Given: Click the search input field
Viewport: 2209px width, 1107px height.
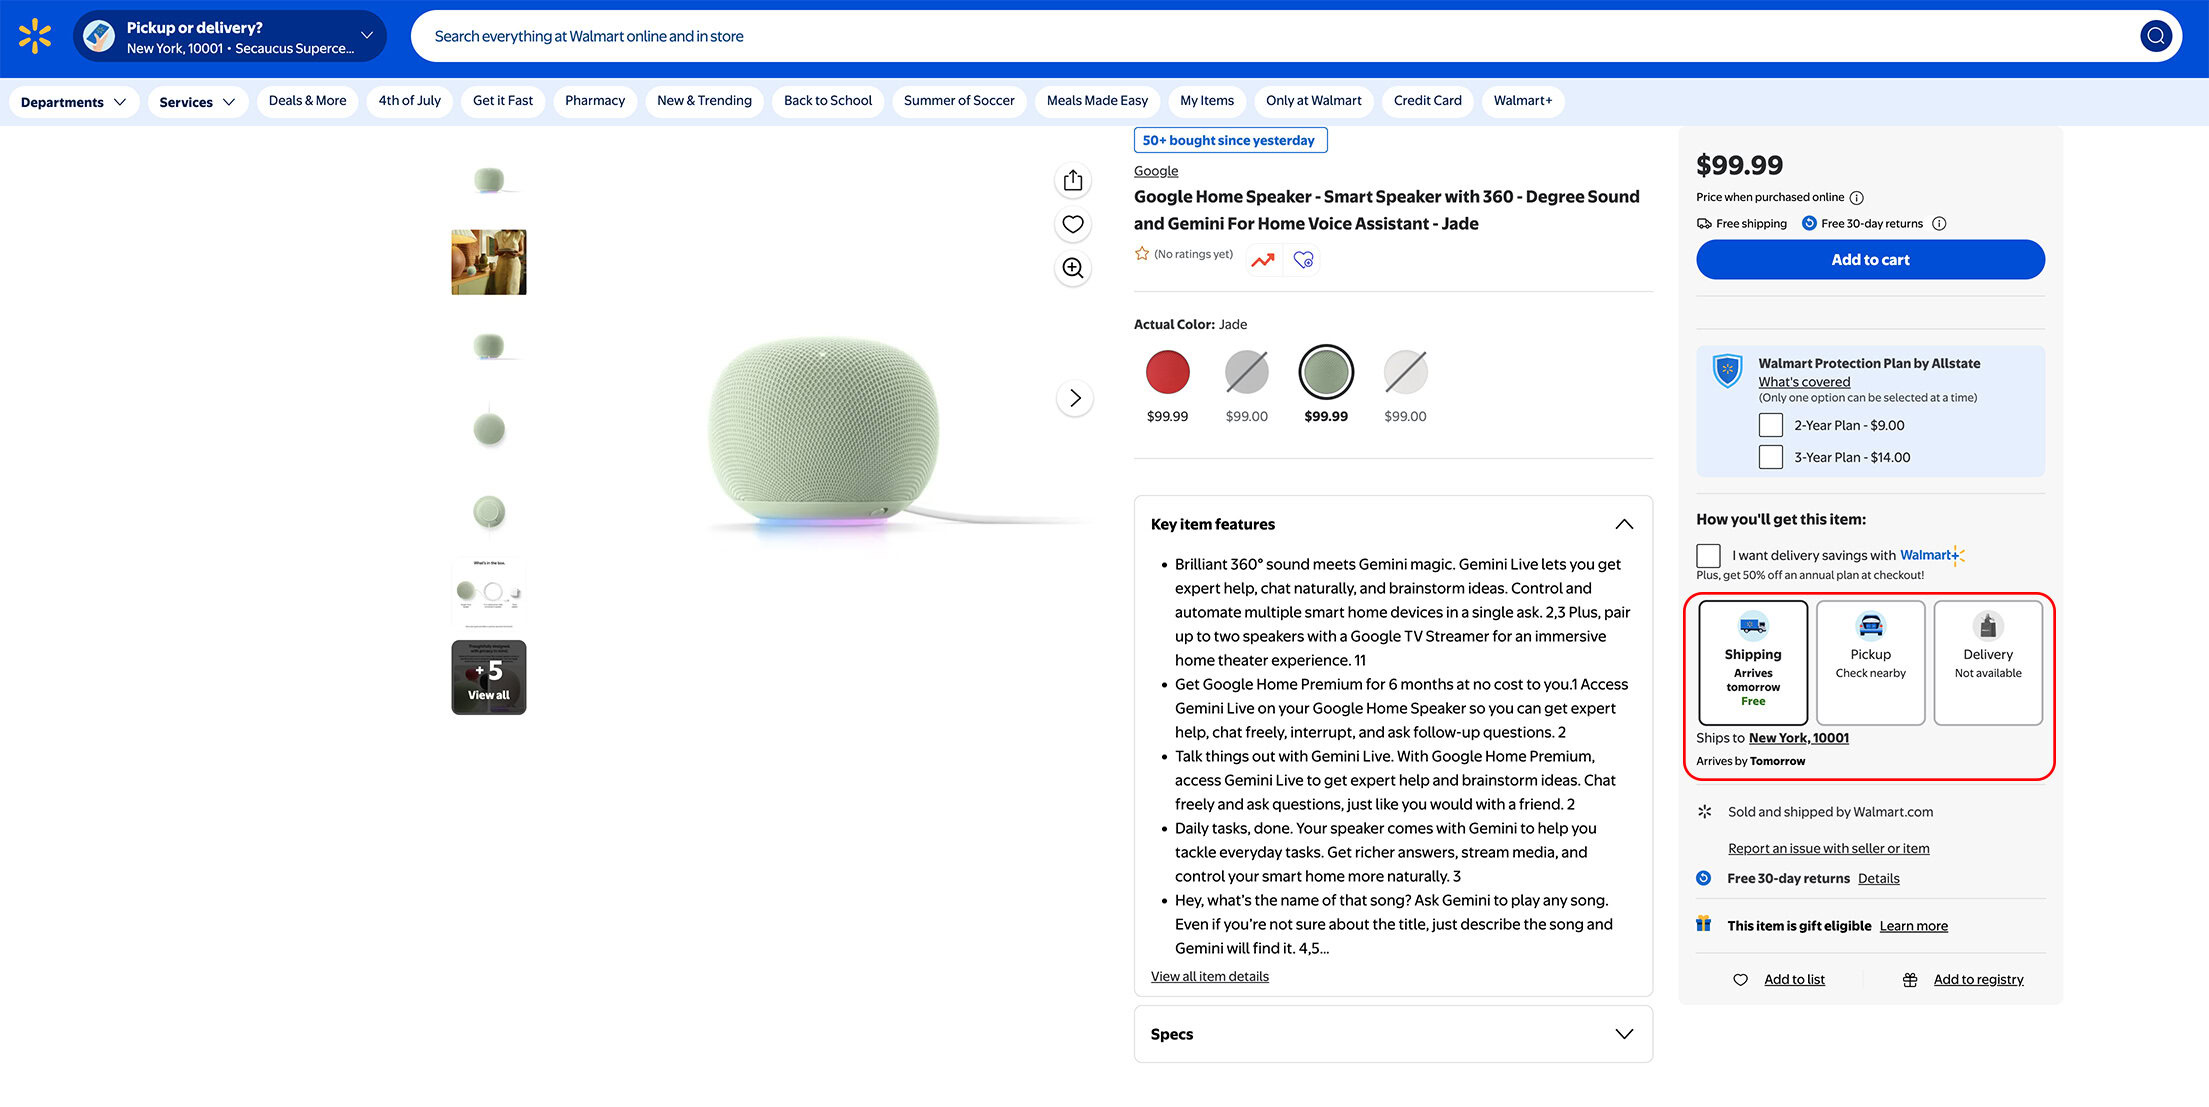Looking at the screenshot, I should (1270, 36).
